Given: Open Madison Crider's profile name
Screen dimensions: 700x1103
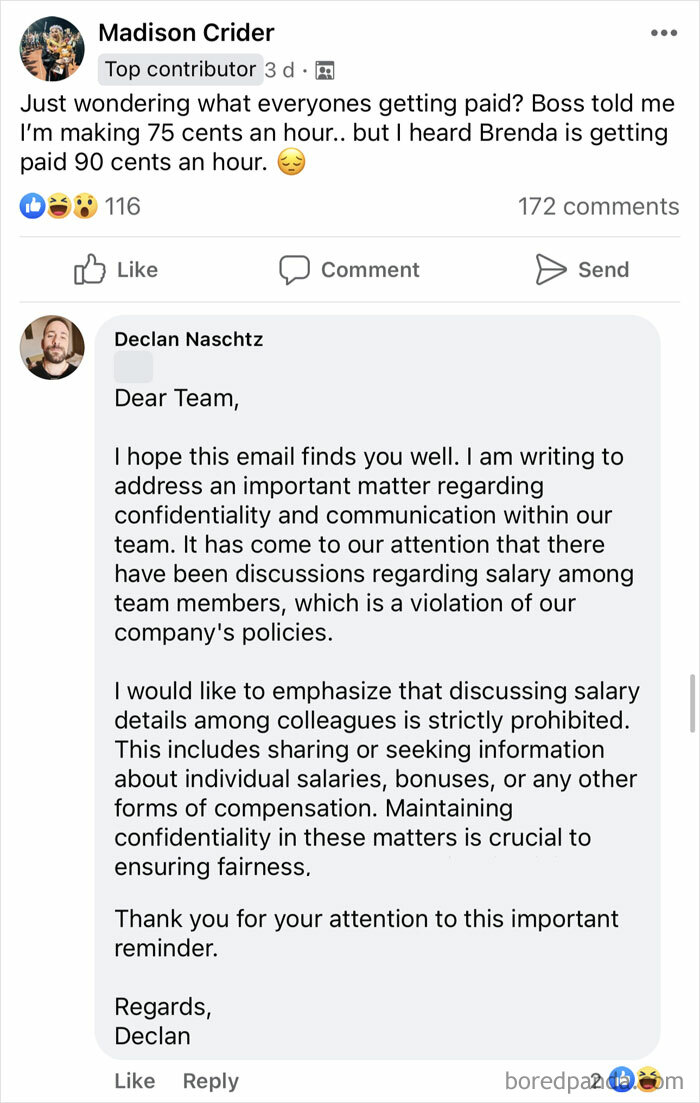Looking at the screenshot, I should click(x=186, y=32).
